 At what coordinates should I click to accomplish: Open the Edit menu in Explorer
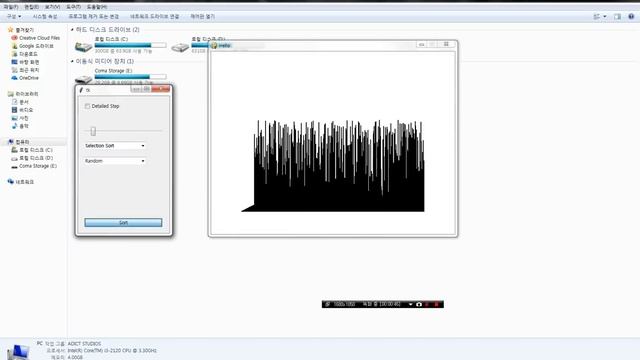31,7
